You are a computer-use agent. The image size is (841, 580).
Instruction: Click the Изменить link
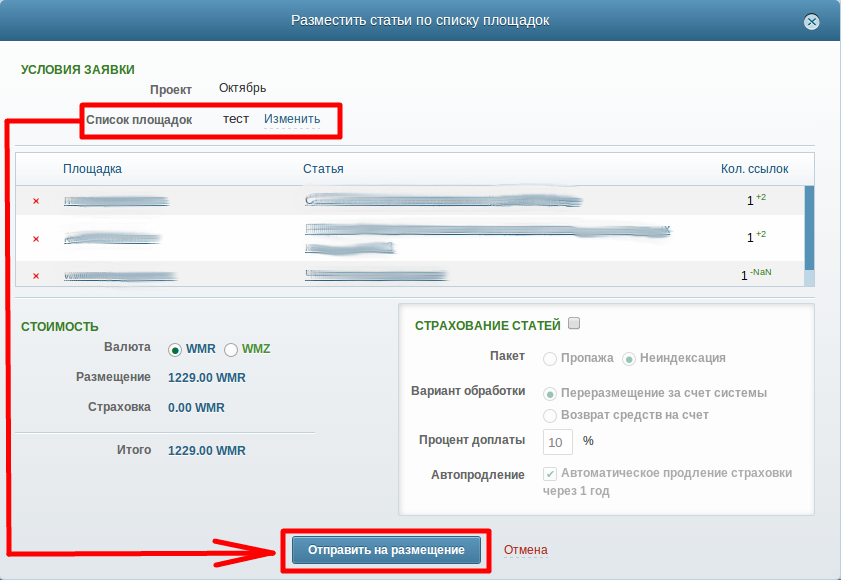[x=292, y=119]
